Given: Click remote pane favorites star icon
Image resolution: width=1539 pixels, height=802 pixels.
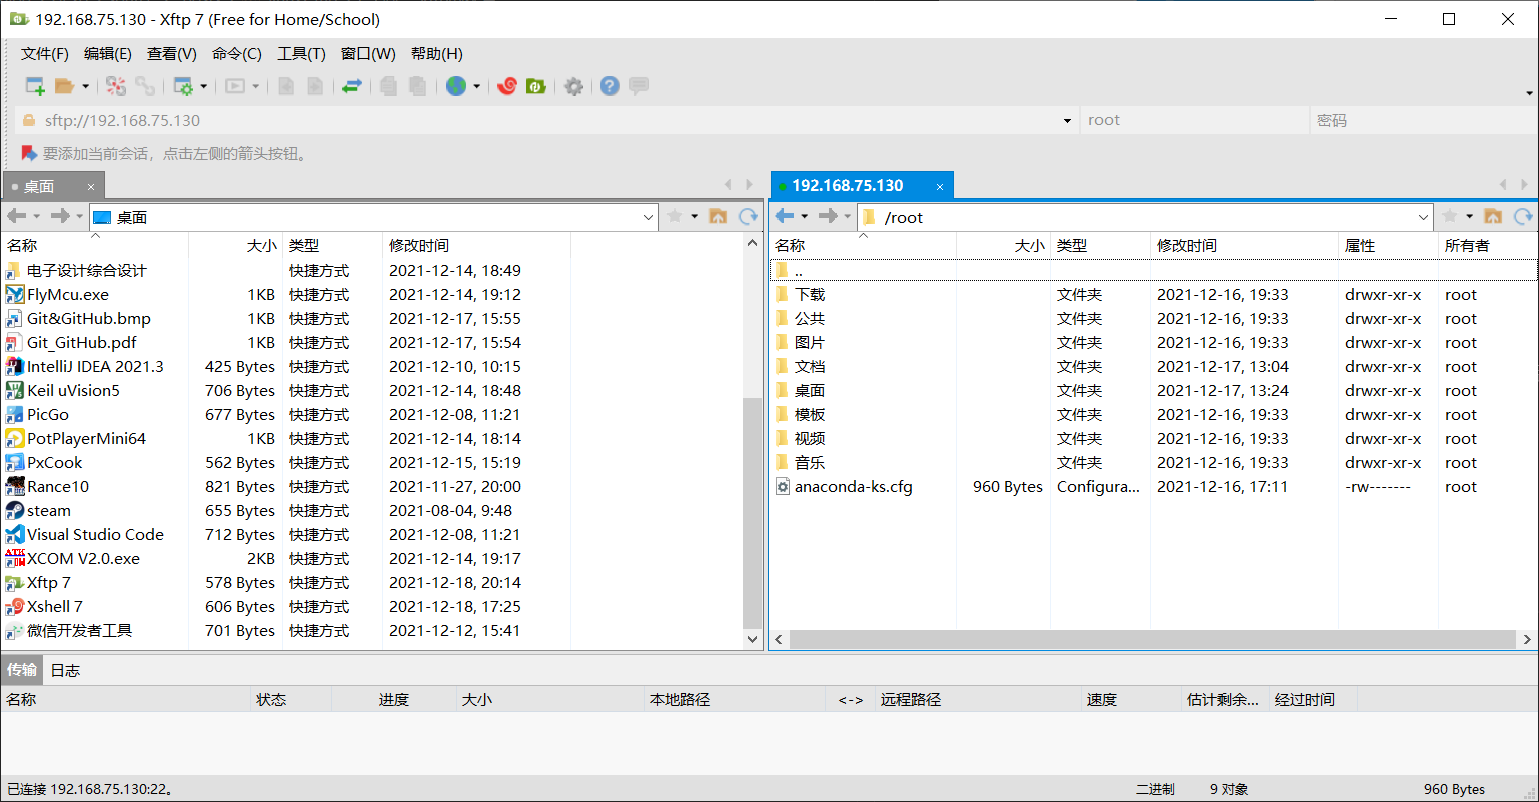Looking at the screenshot, I should click(1450, 216).
